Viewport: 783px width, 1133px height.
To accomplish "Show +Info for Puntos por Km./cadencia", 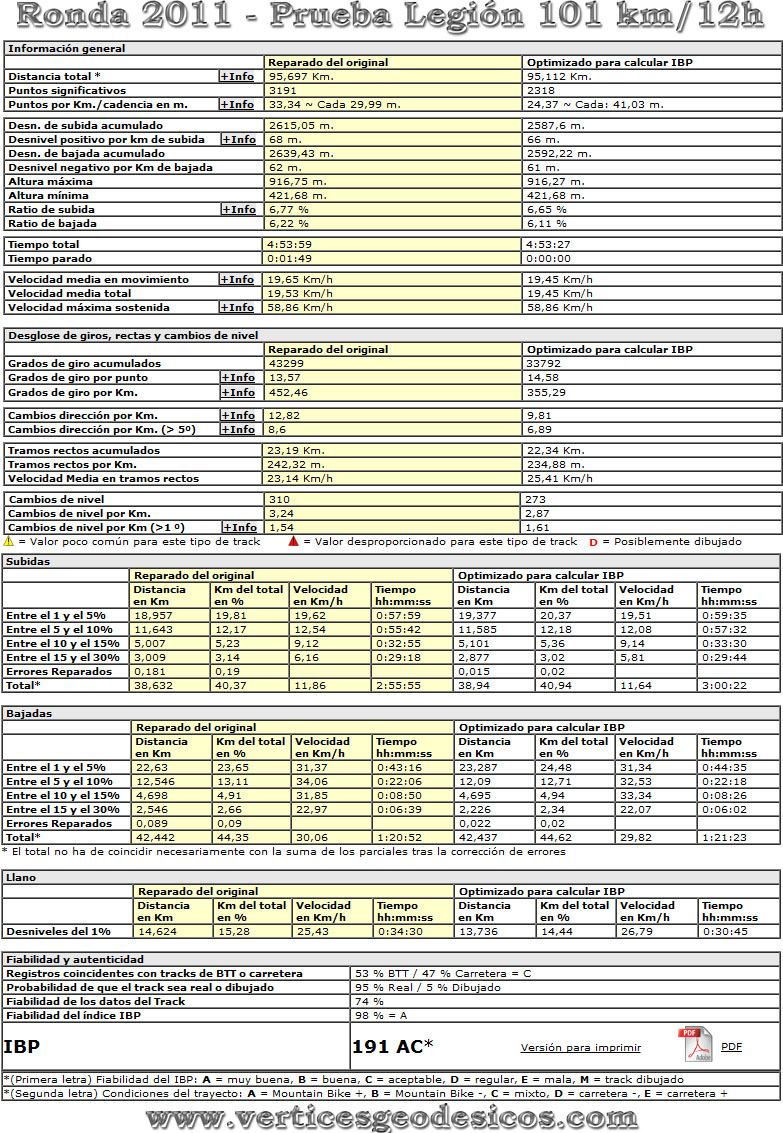I will pos(237,104).
